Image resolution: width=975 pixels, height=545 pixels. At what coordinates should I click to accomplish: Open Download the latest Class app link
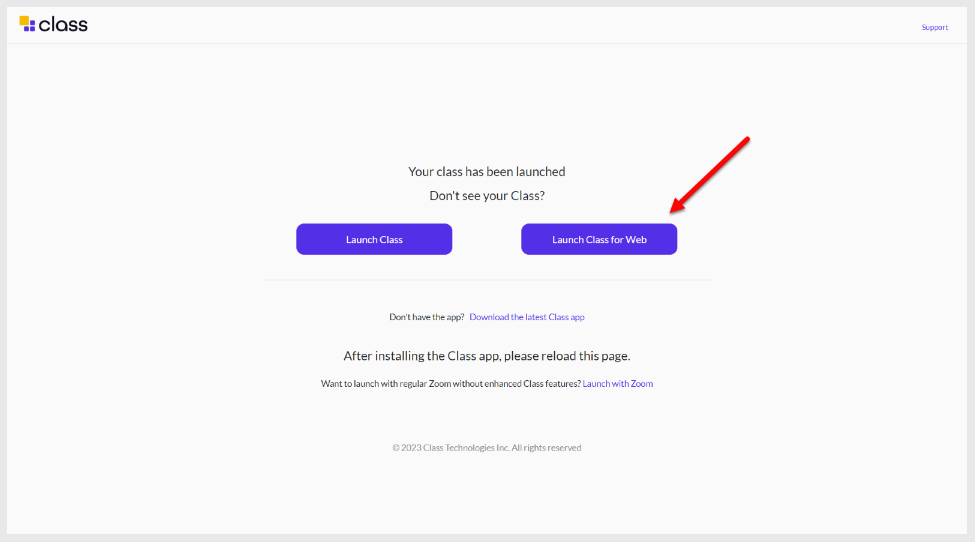coord(526,317)
